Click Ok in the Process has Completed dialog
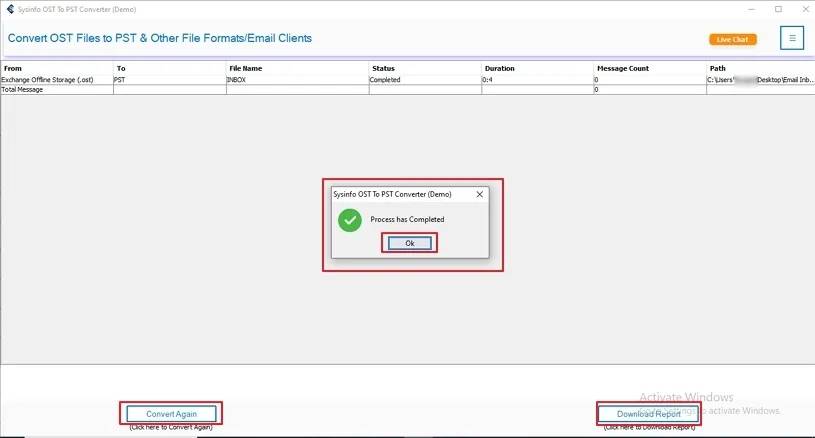This screenshot has height=438, width=815. 410,243
